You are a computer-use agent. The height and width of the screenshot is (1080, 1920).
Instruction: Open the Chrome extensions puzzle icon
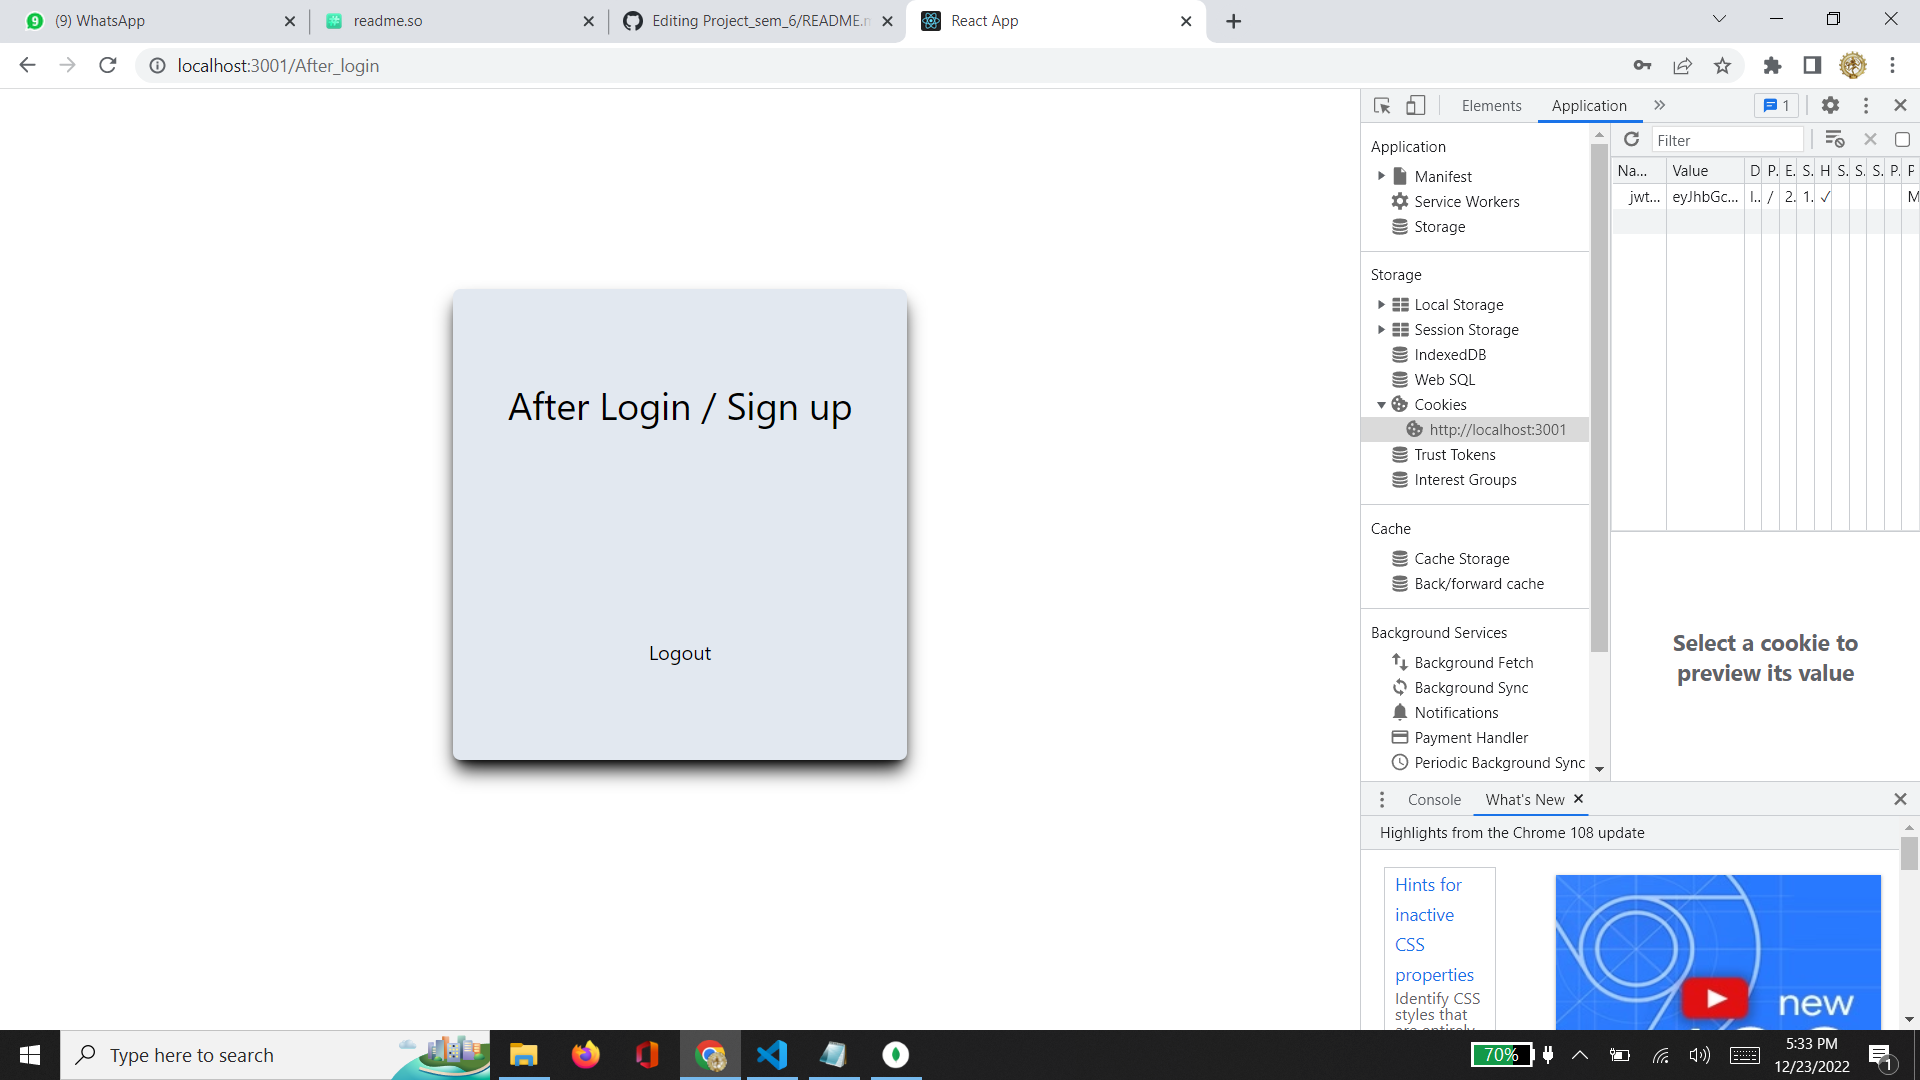click(x=1772, y=66)
